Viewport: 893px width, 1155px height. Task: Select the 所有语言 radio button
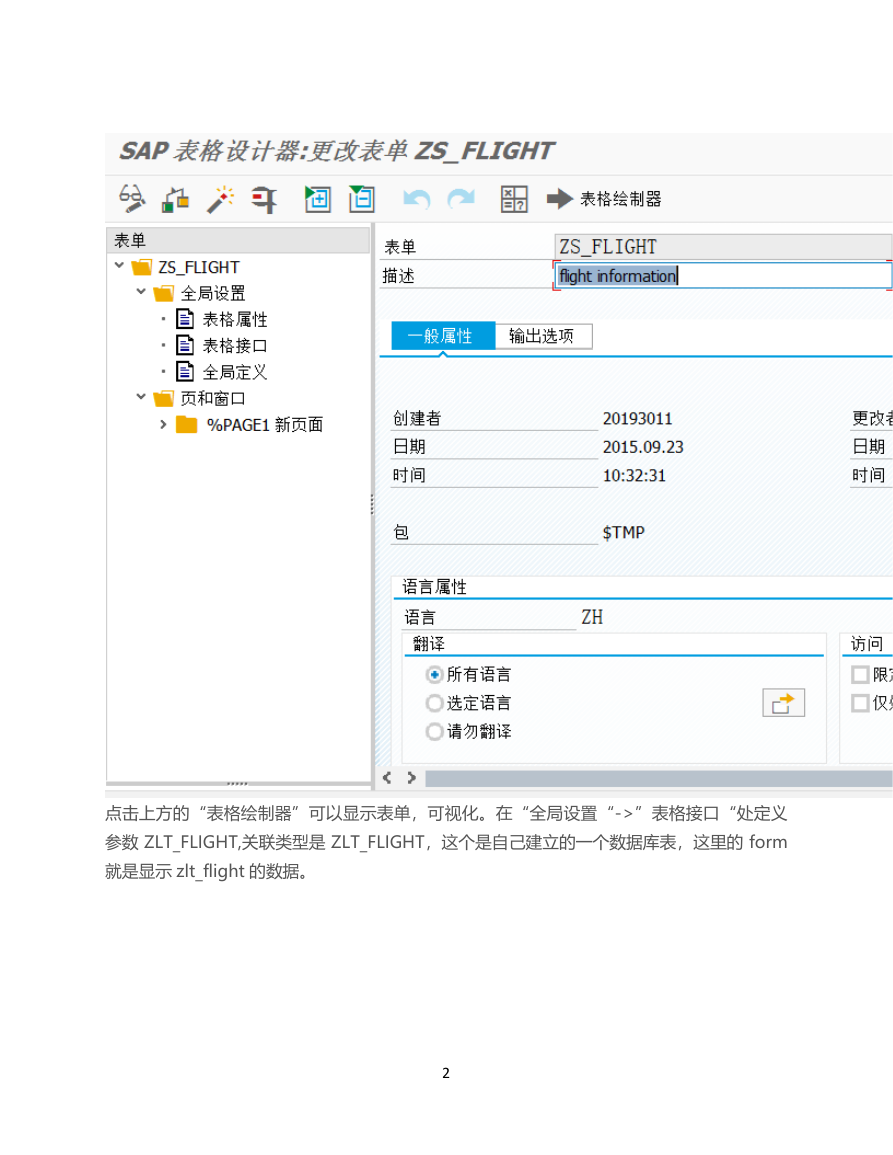point(435,675)
